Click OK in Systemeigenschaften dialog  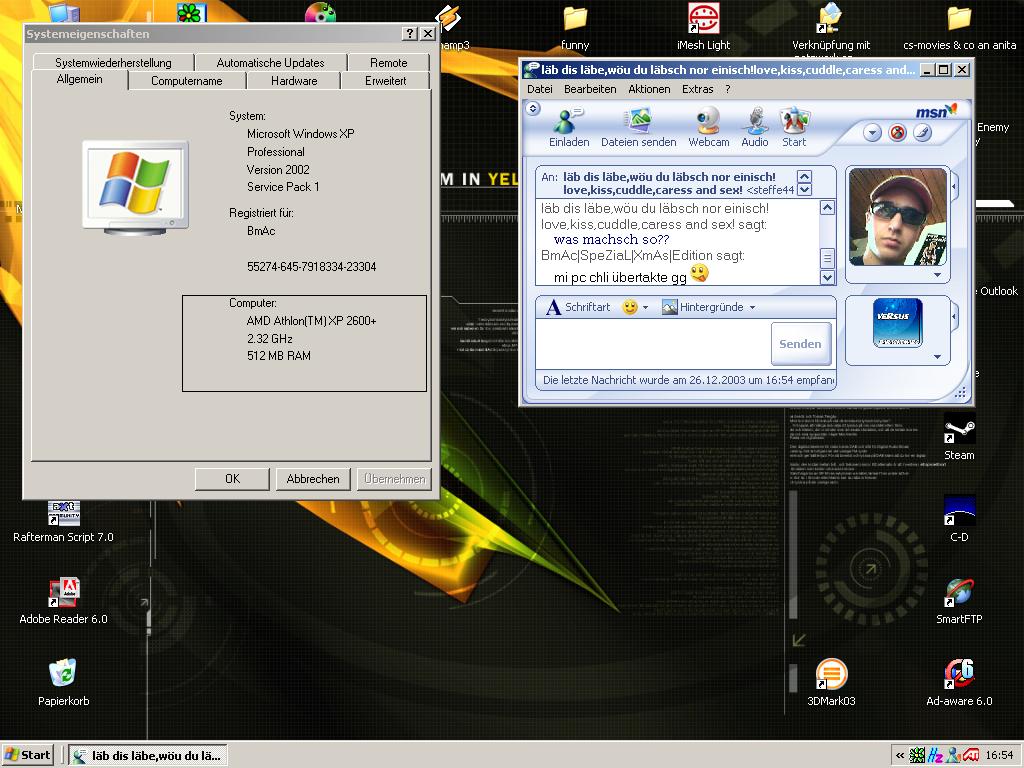click(x=232, y=479)
